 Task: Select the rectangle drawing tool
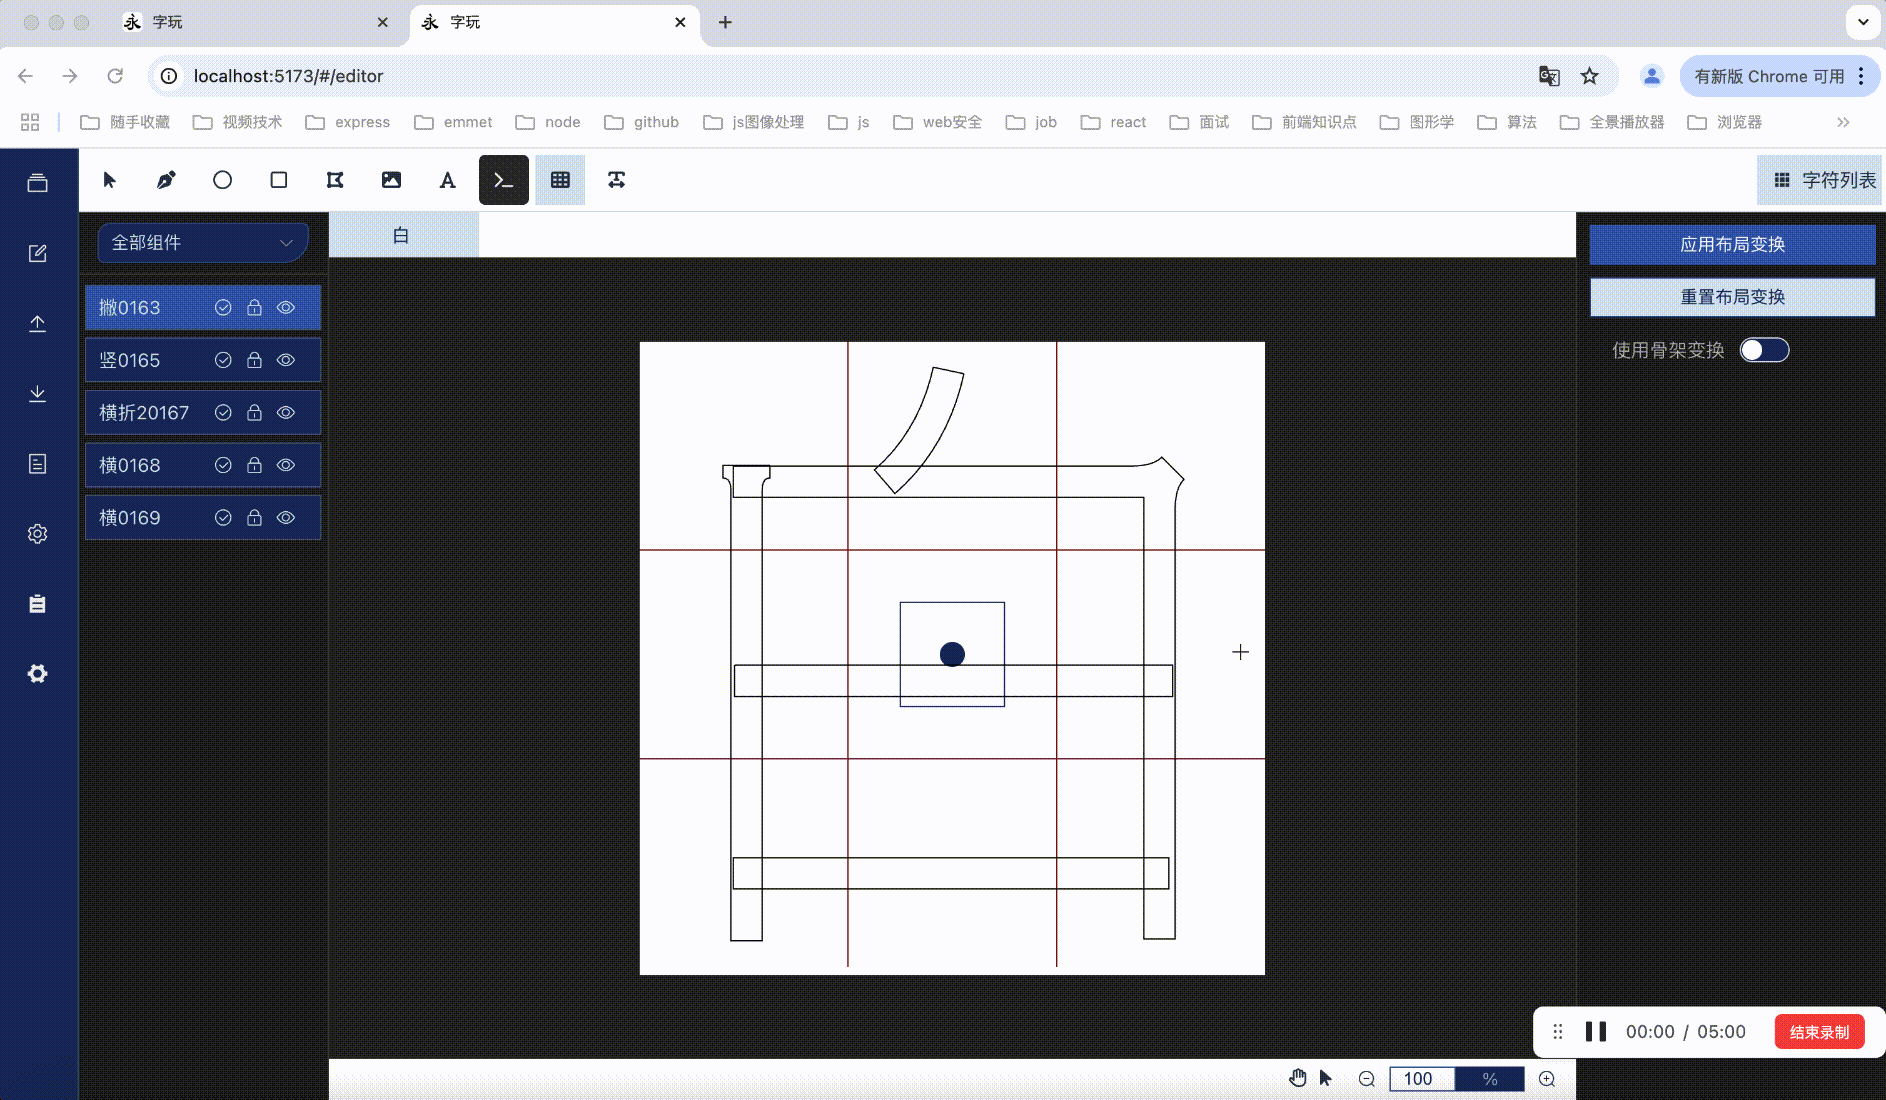click(278, 180)
